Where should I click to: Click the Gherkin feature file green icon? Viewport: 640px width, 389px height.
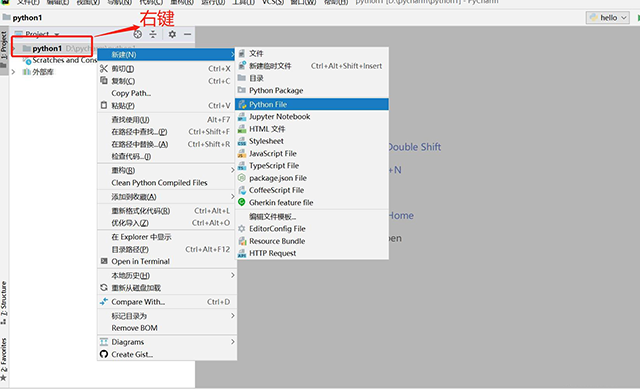242,202
